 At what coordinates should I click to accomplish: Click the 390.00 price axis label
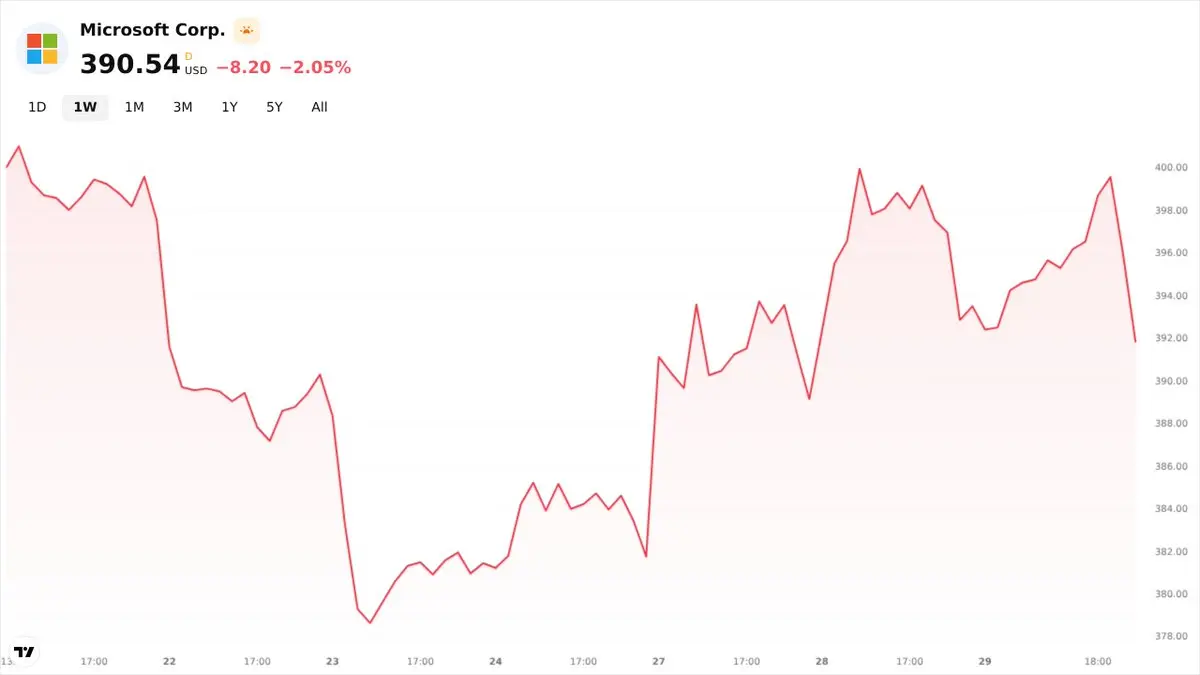[1171, 381]
